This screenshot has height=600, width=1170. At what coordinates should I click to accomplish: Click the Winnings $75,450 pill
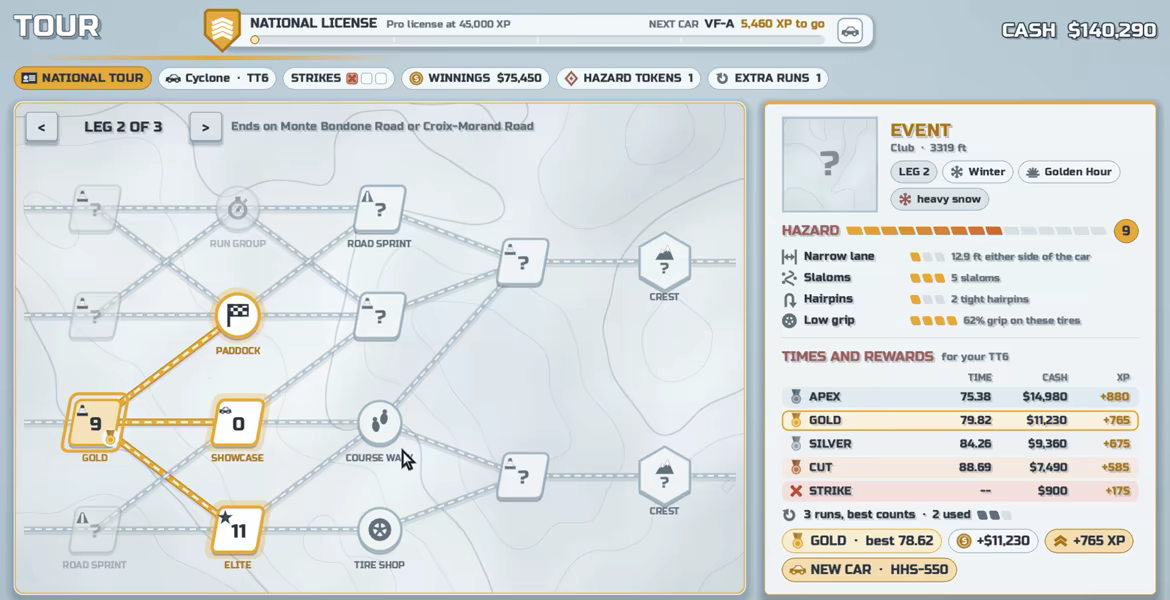click(475, 78)
